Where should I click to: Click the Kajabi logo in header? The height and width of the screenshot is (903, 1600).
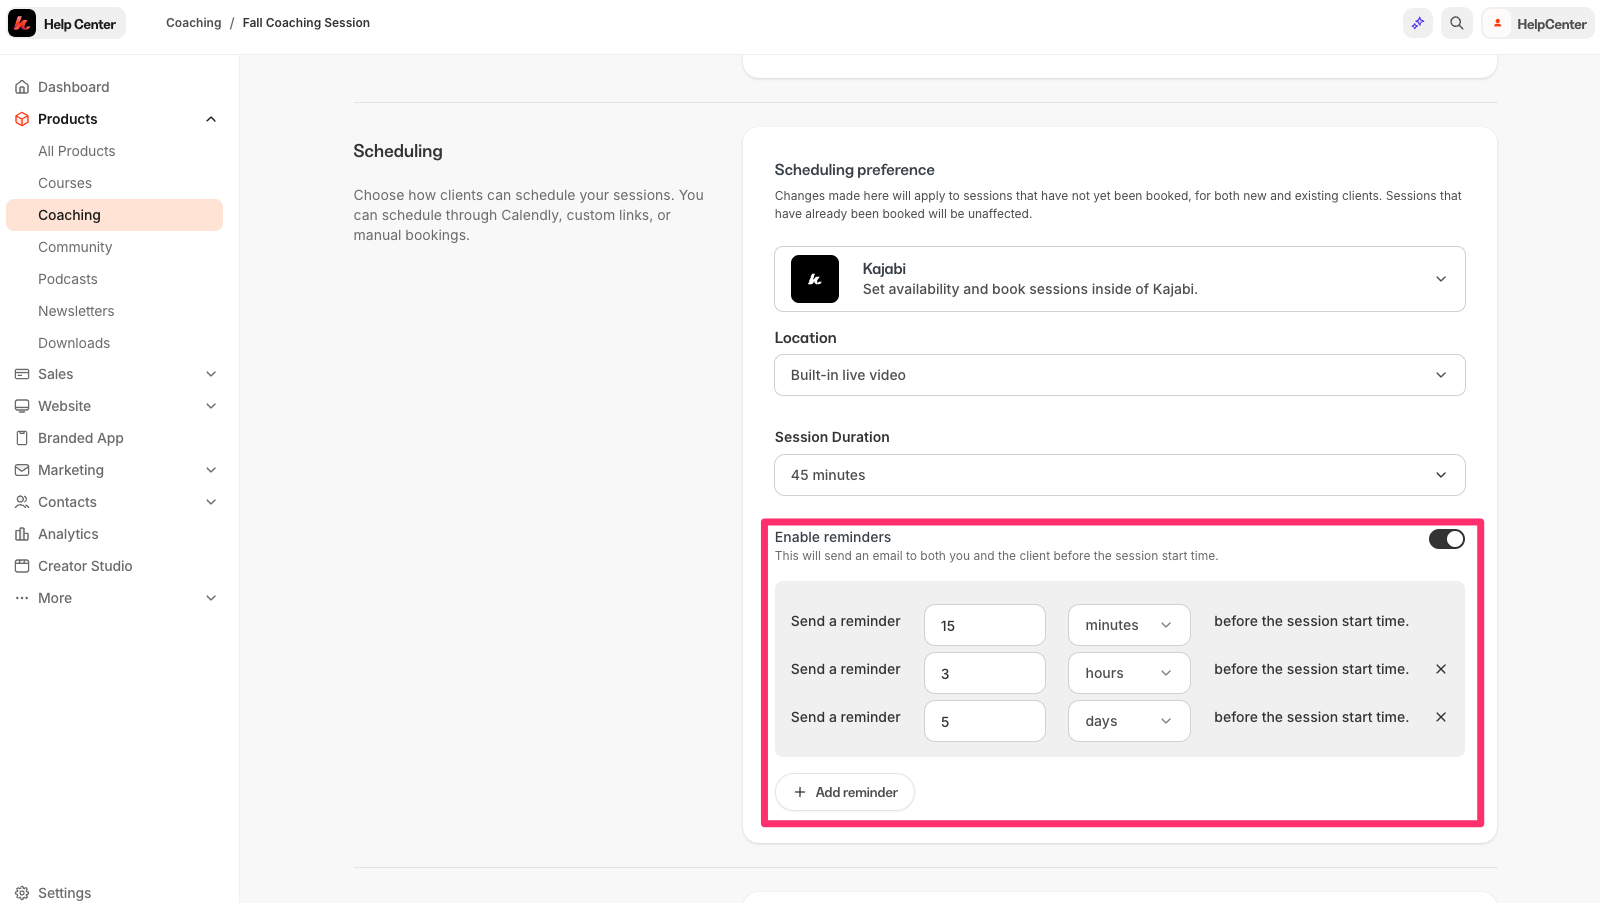point(22,23)
